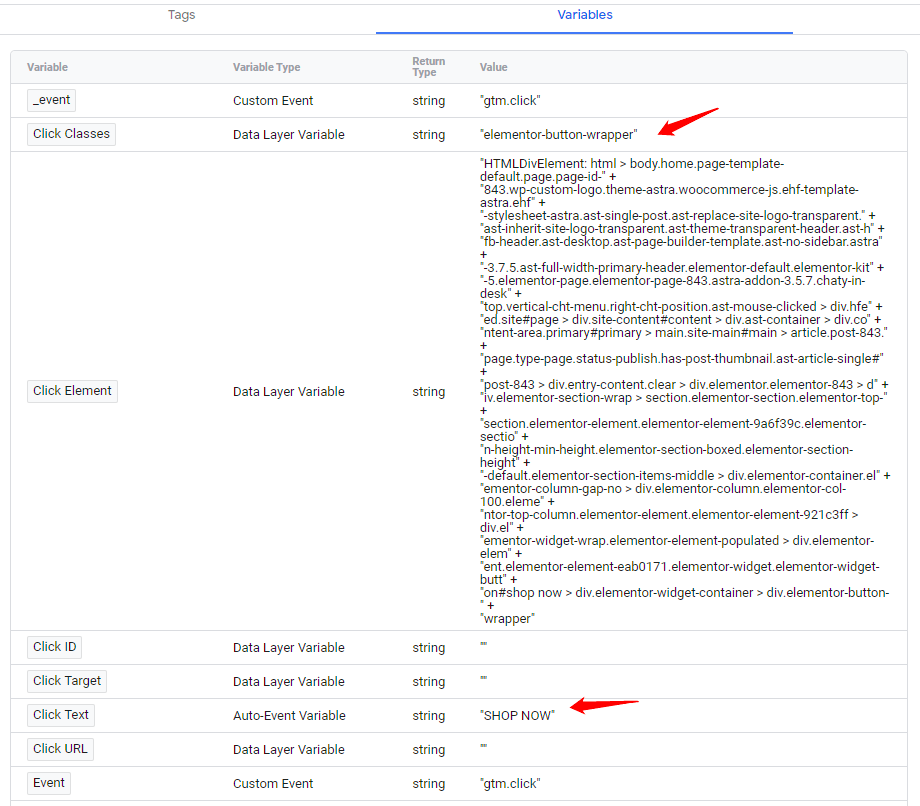
Task: Click Data Layer Variable in Click Classes row
Action: tap(289, 135)
